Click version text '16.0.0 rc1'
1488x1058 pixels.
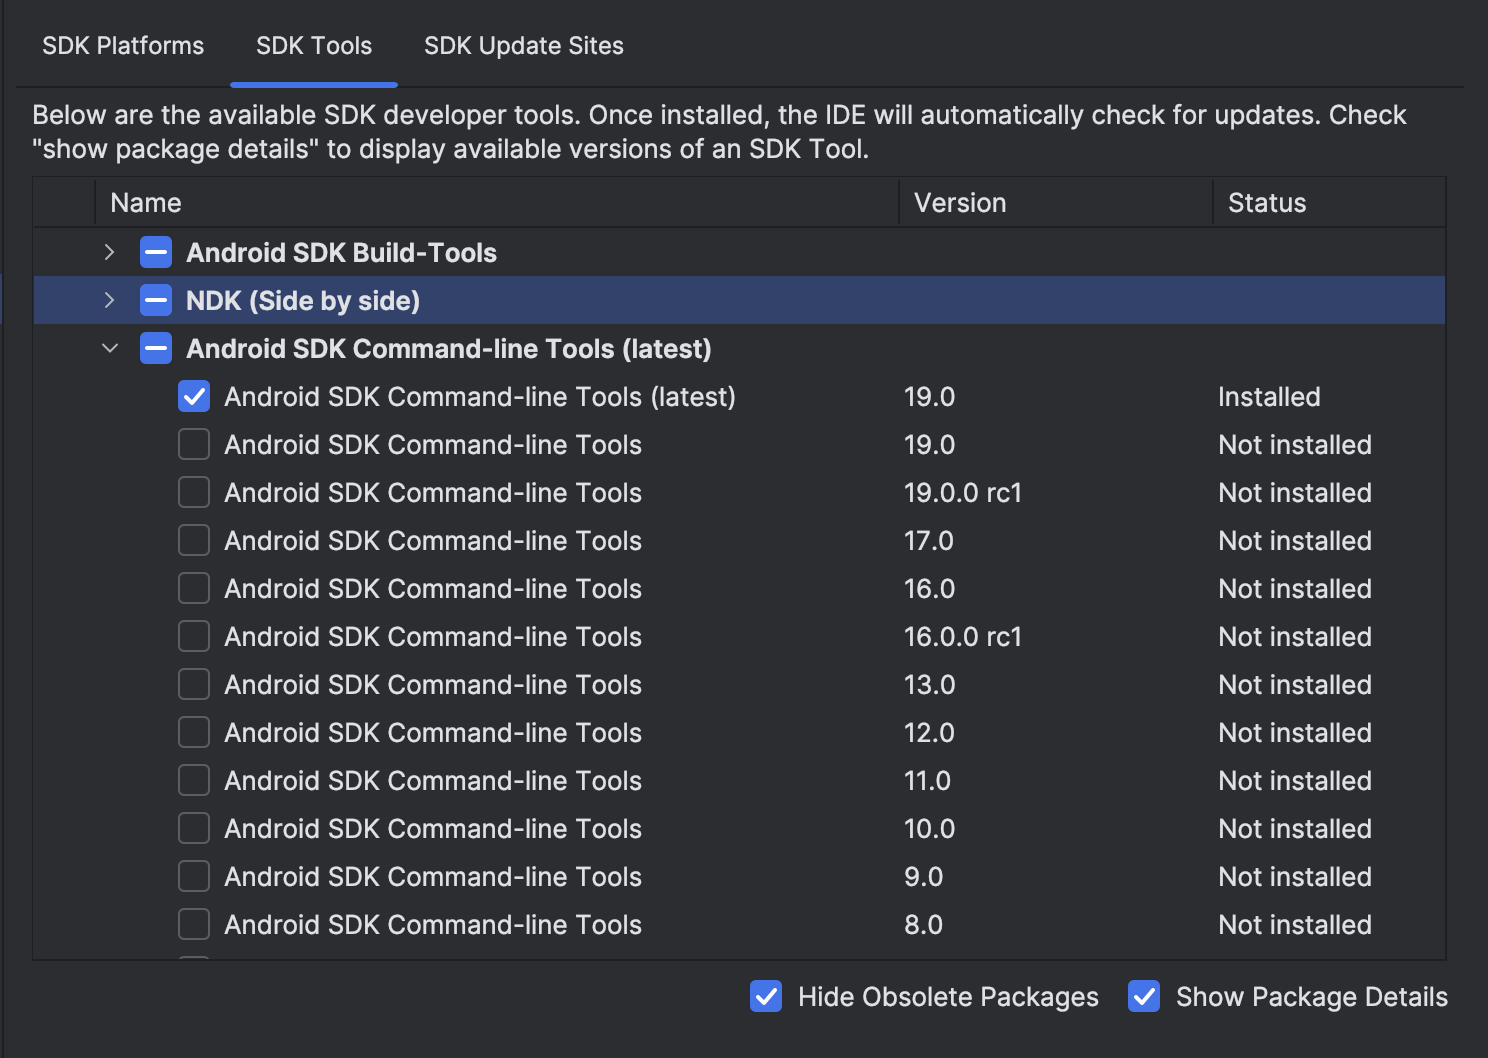click(x=963, y=637)
